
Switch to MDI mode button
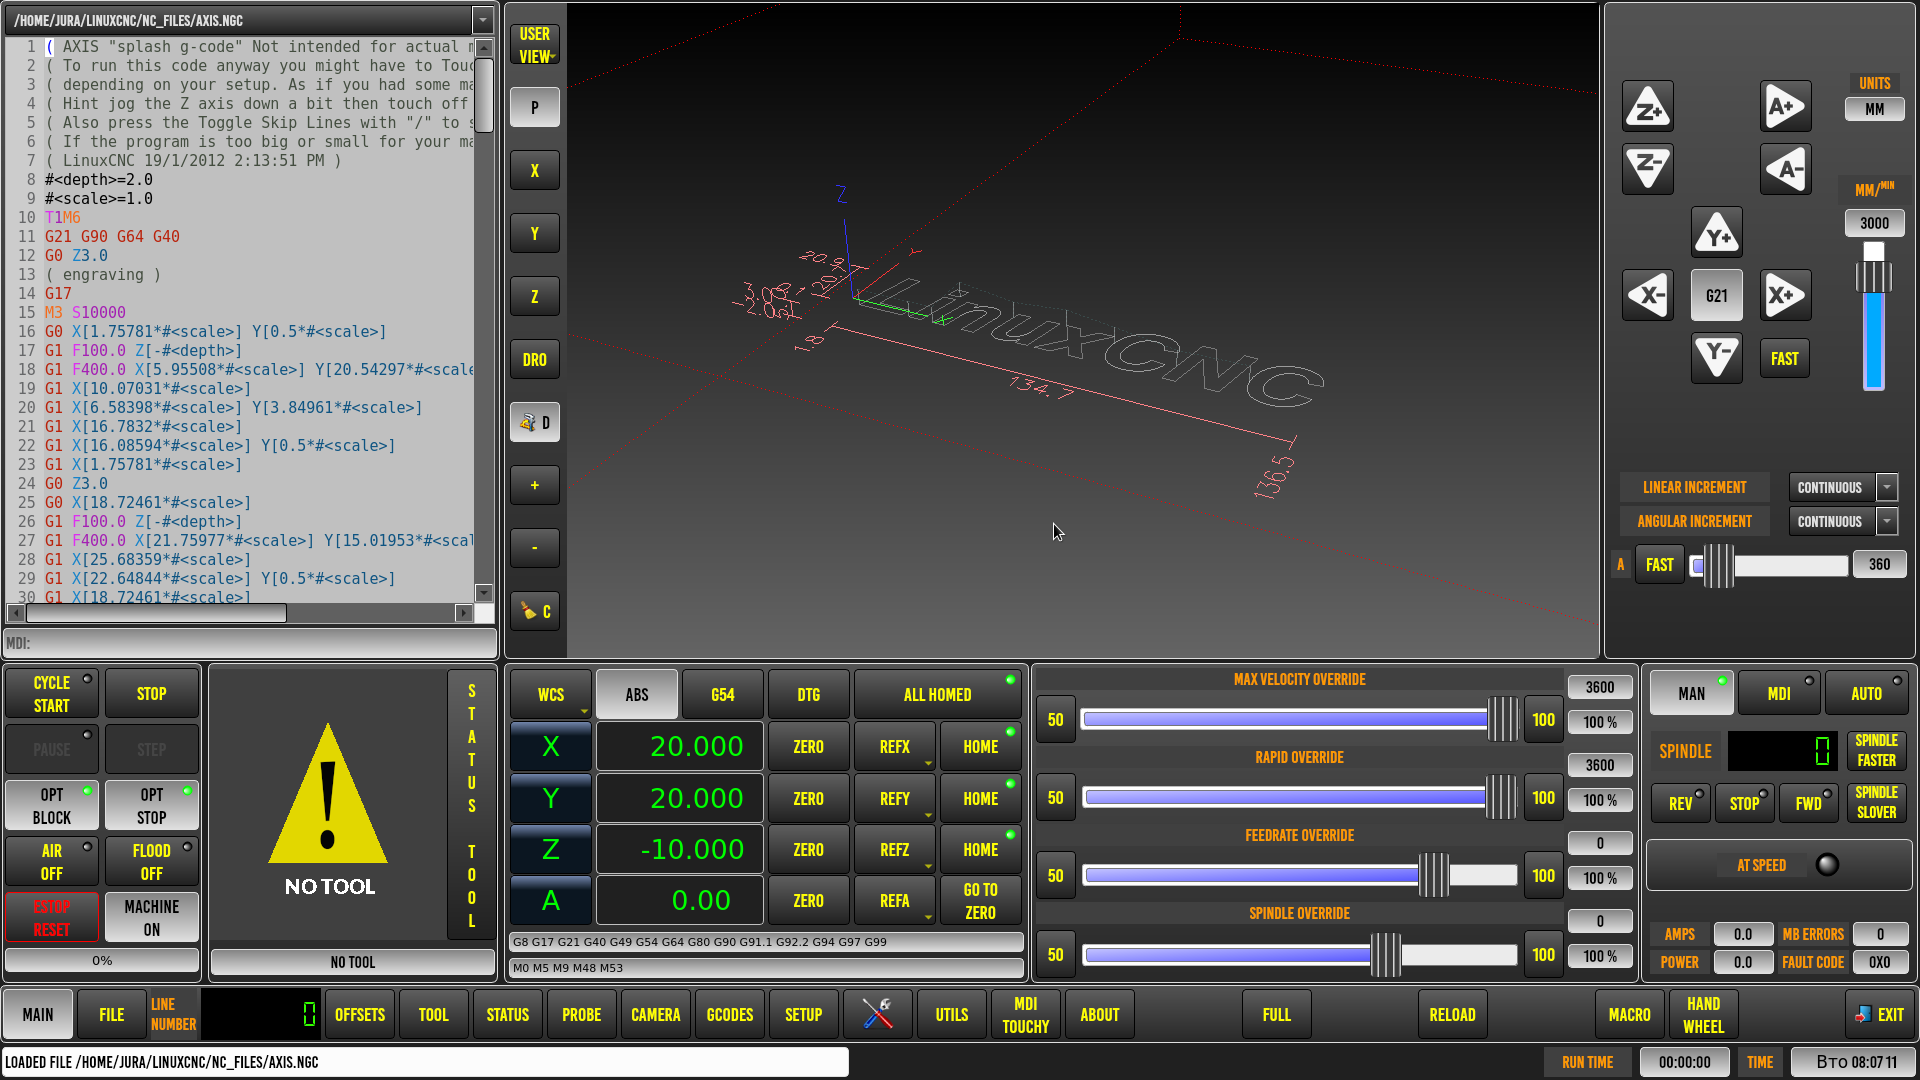click(1779, 693)
